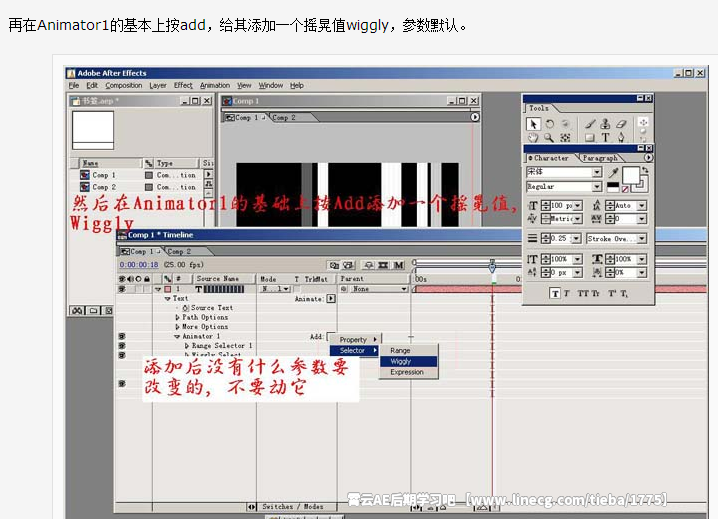Open the Animation menu
Viewport: 718px width, 519px height.
pos(215,85)
